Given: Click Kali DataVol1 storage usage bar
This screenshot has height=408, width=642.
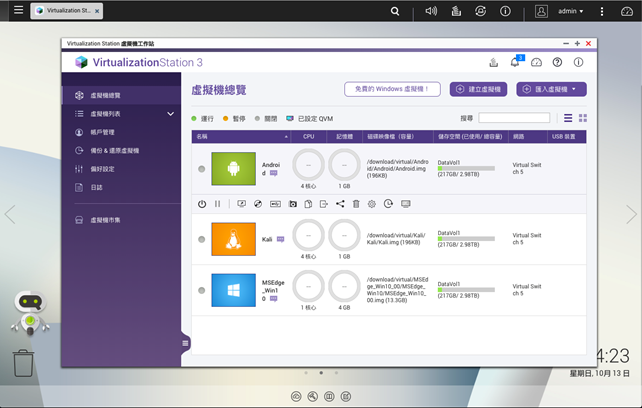Looking at the screenshot, I should pos(466,239).
